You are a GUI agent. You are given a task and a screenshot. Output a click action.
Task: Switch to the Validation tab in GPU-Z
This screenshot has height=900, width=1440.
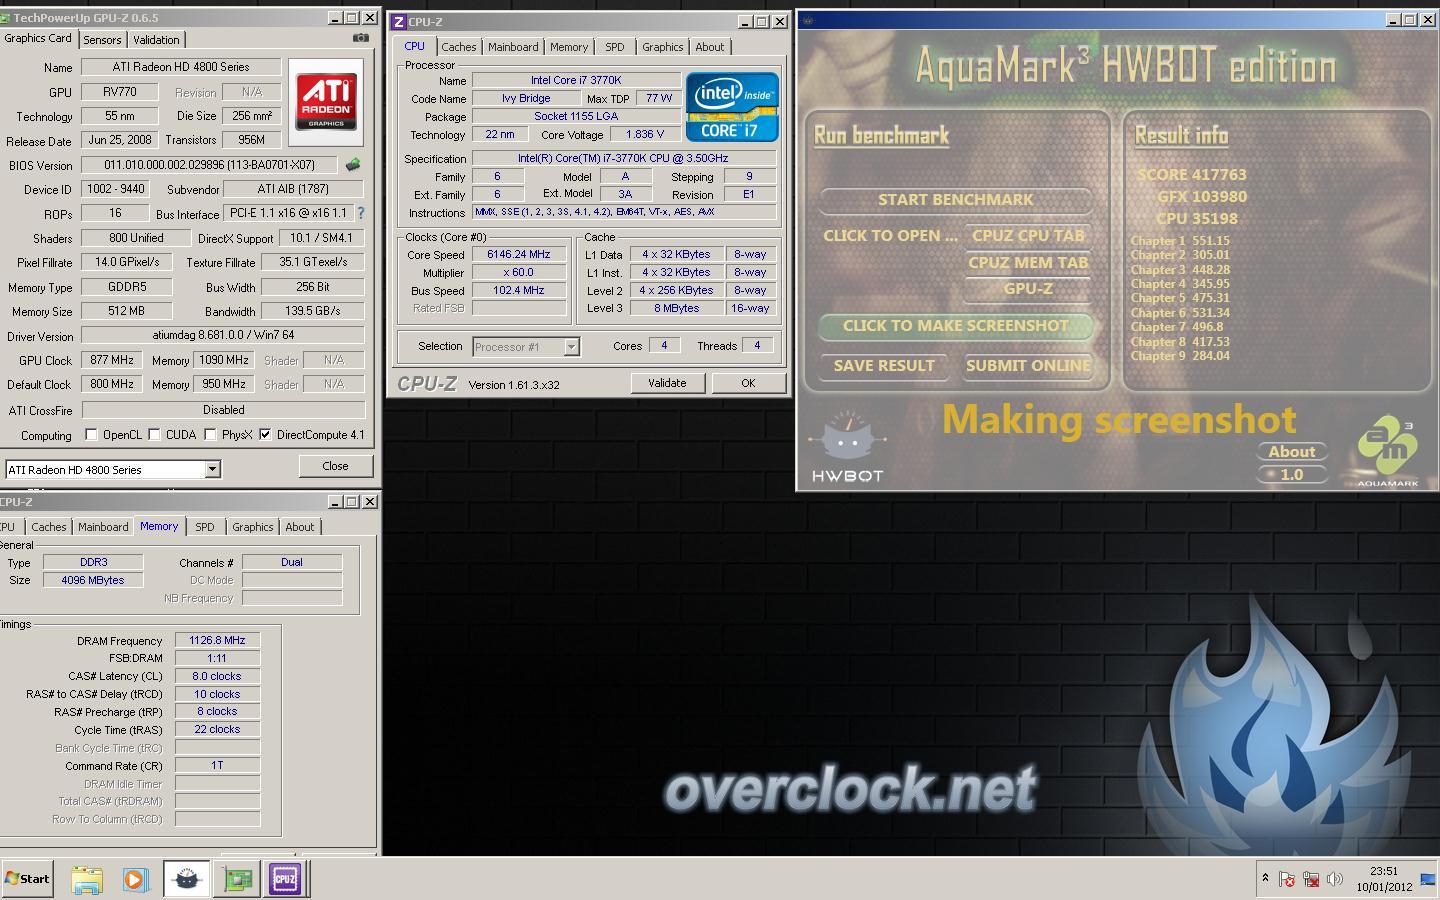pos(156,40)
